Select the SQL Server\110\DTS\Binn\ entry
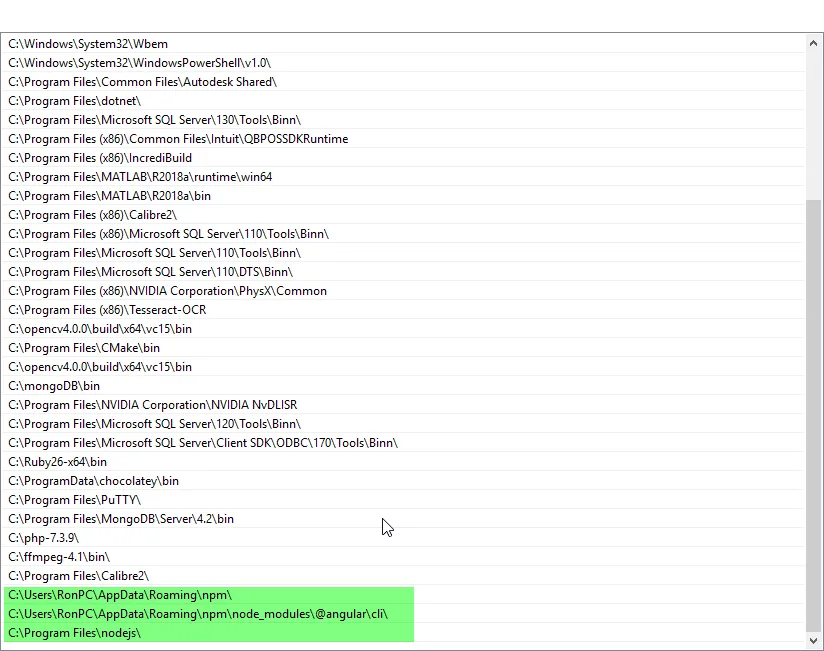The width and height of the screenshot is (824, 651). [x=404, y=272]
